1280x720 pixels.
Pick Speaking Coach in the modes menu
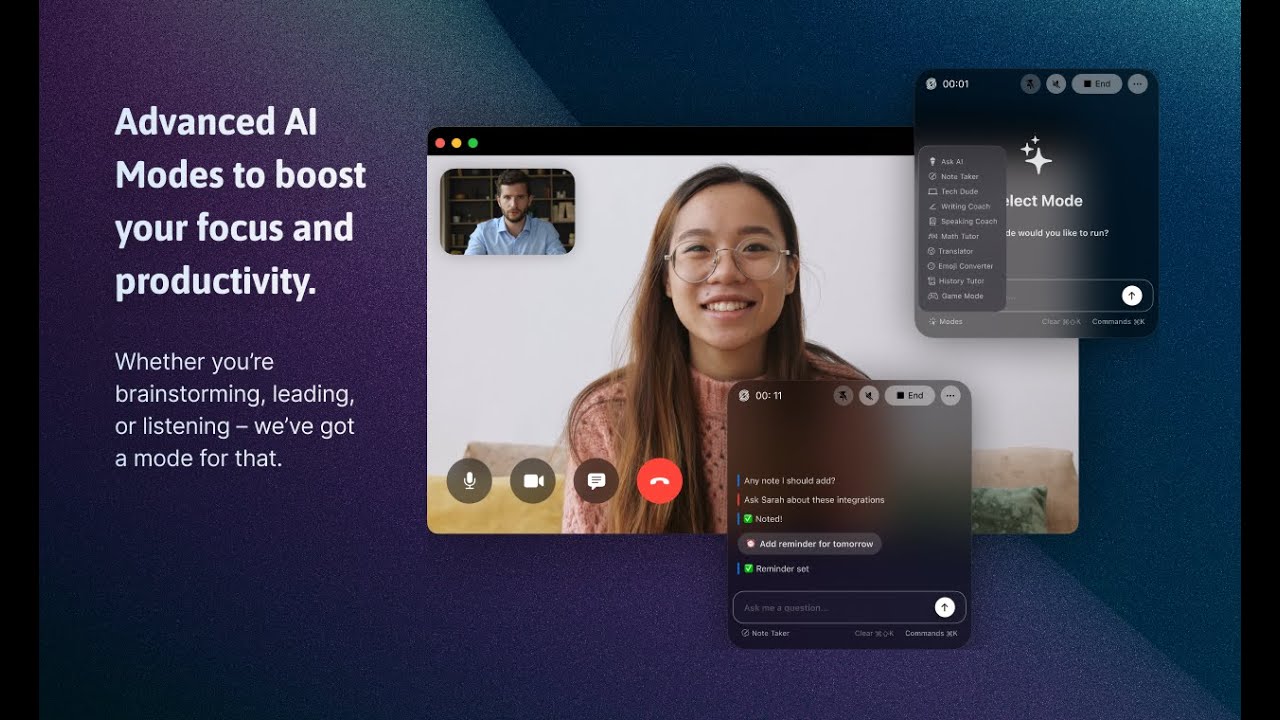click(961, 221)
